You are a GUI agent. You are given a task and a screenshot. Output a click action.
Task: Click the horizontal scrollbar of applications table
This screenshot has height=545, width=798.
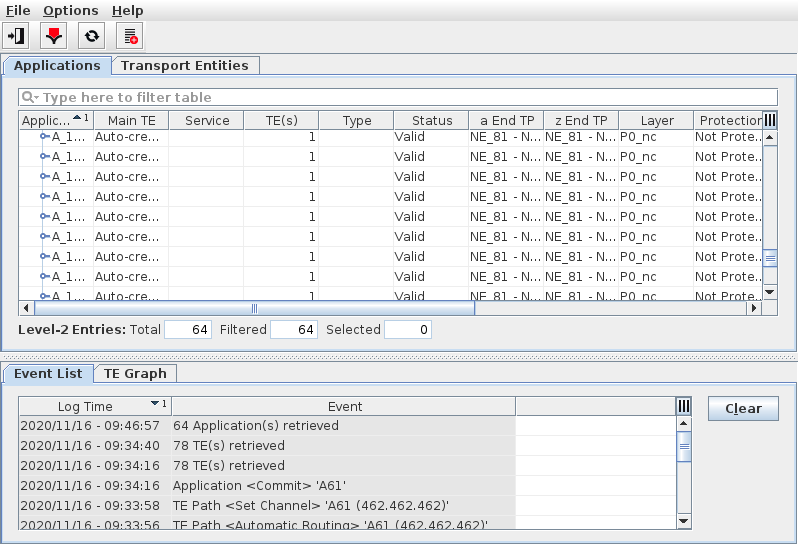point(254,309)
